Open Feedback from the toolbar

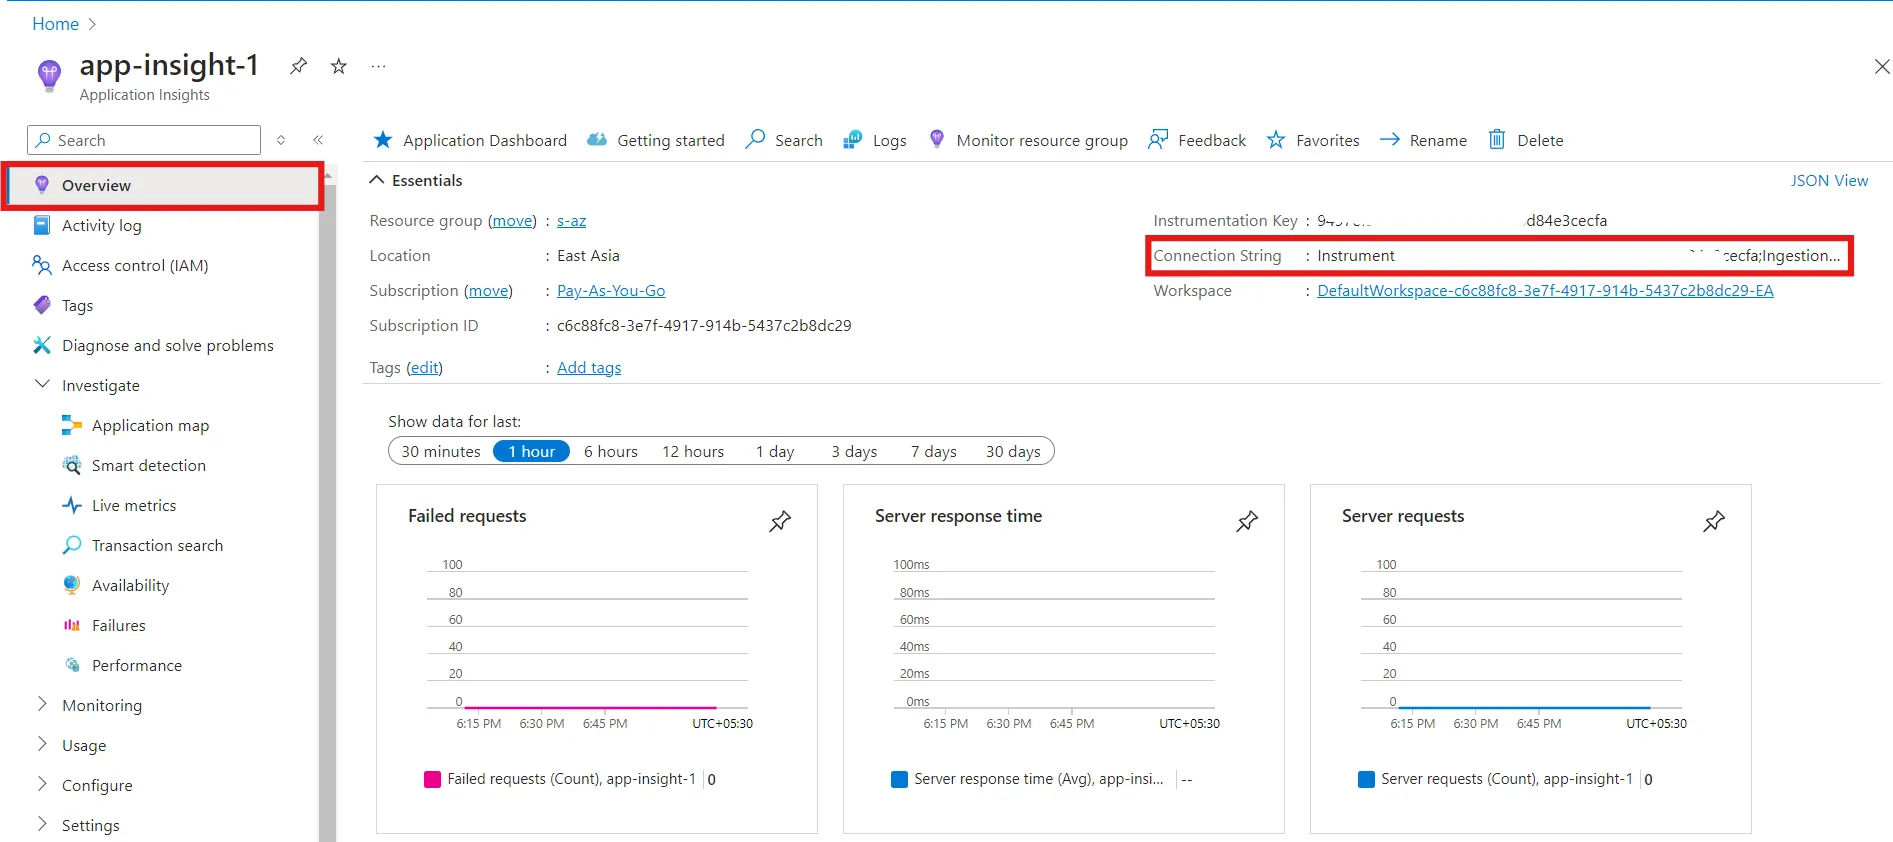point(1197,140)
